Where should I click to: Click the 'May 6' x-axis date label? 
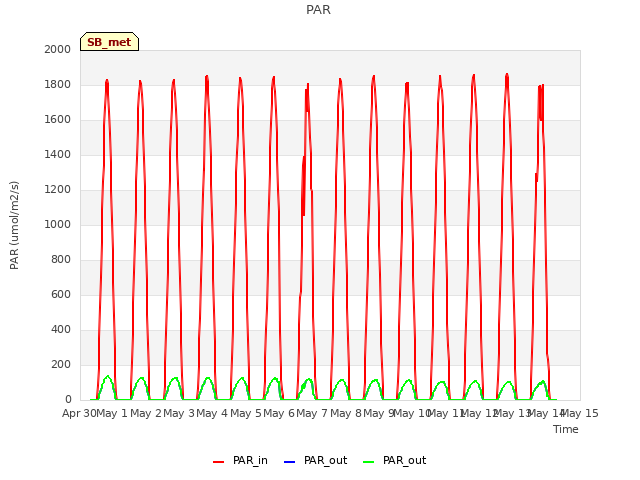pos(279,413)
